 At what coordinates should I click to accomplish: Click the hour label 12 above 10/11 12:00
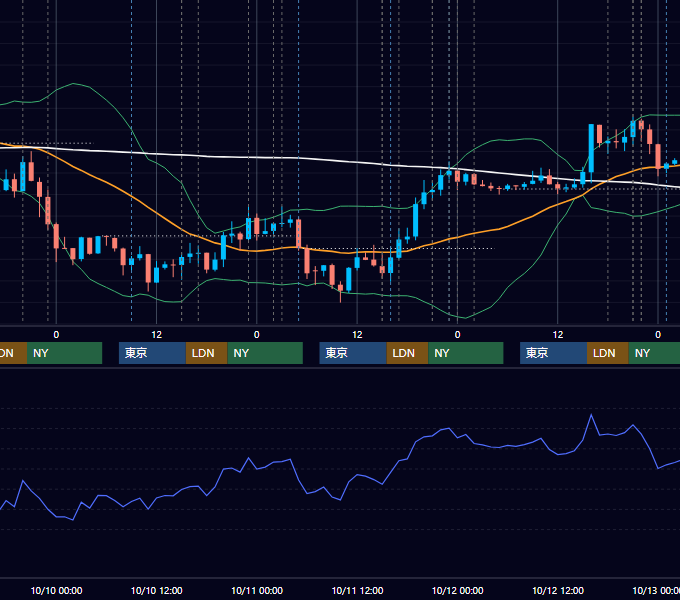click(x=357, y=335)
